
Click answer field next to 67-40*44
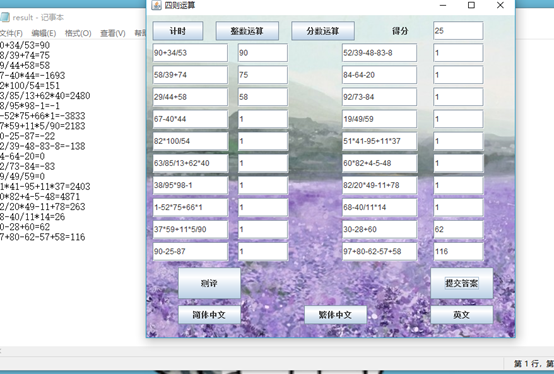coord(263,119)
